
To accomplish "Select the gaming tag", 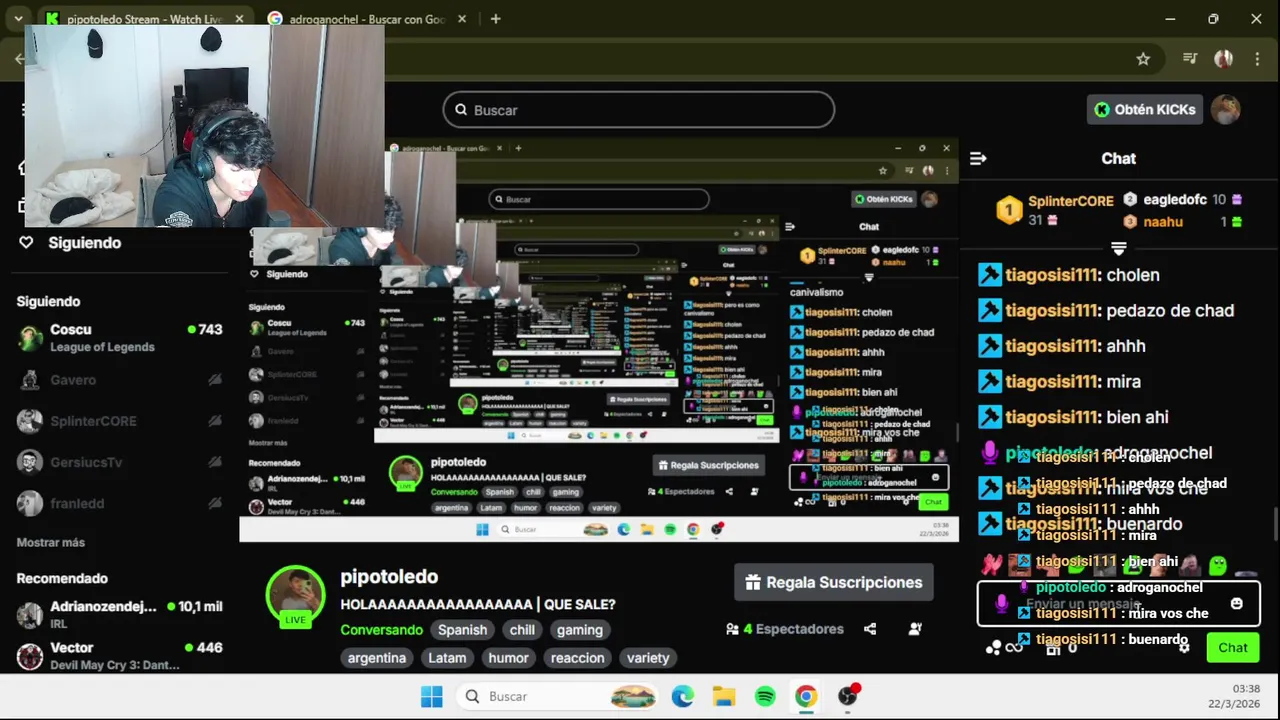I will tap(580, 630).
